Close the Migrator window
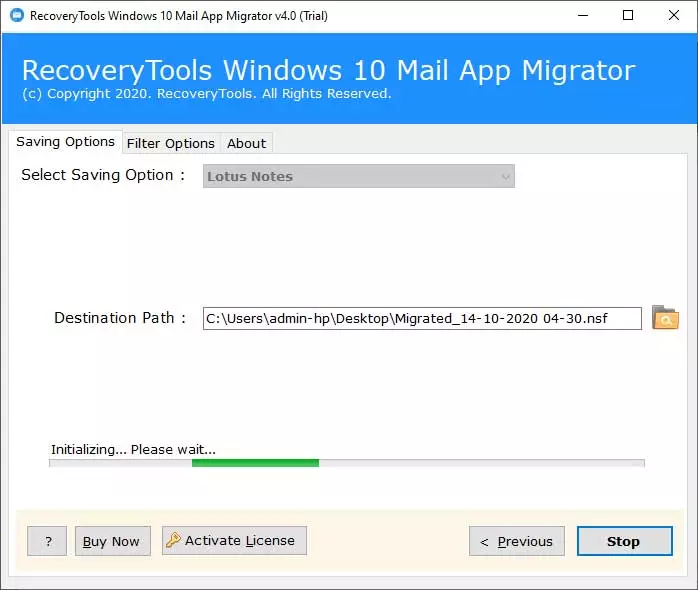The image size is (698, 590). [674, 15]
